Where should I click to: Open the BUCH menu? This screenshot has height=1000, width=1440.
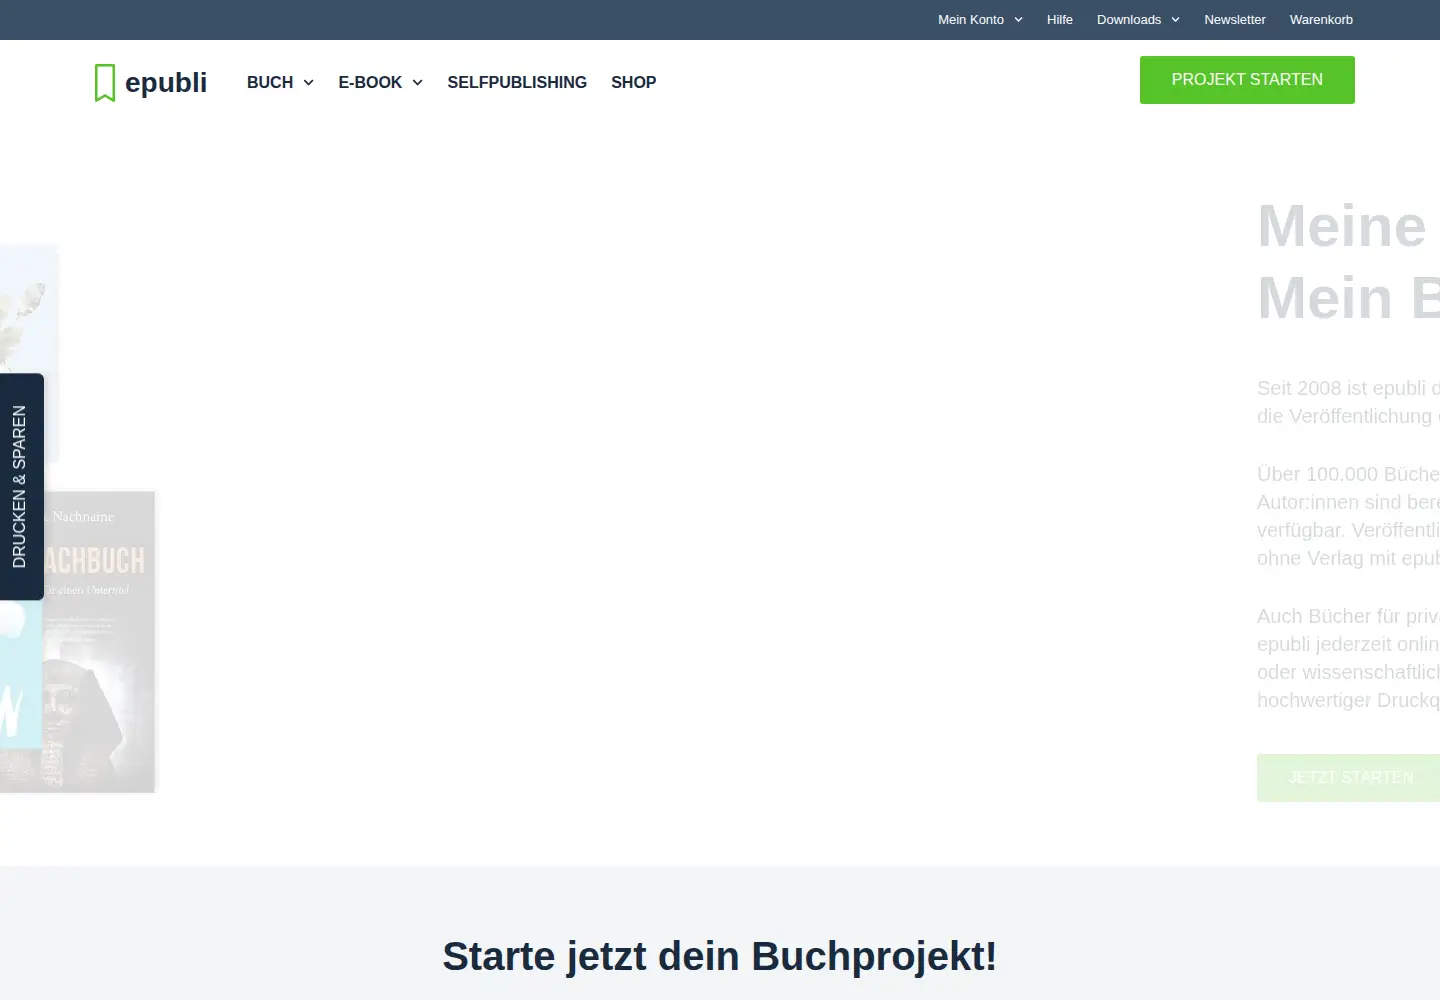click(270, 82)
